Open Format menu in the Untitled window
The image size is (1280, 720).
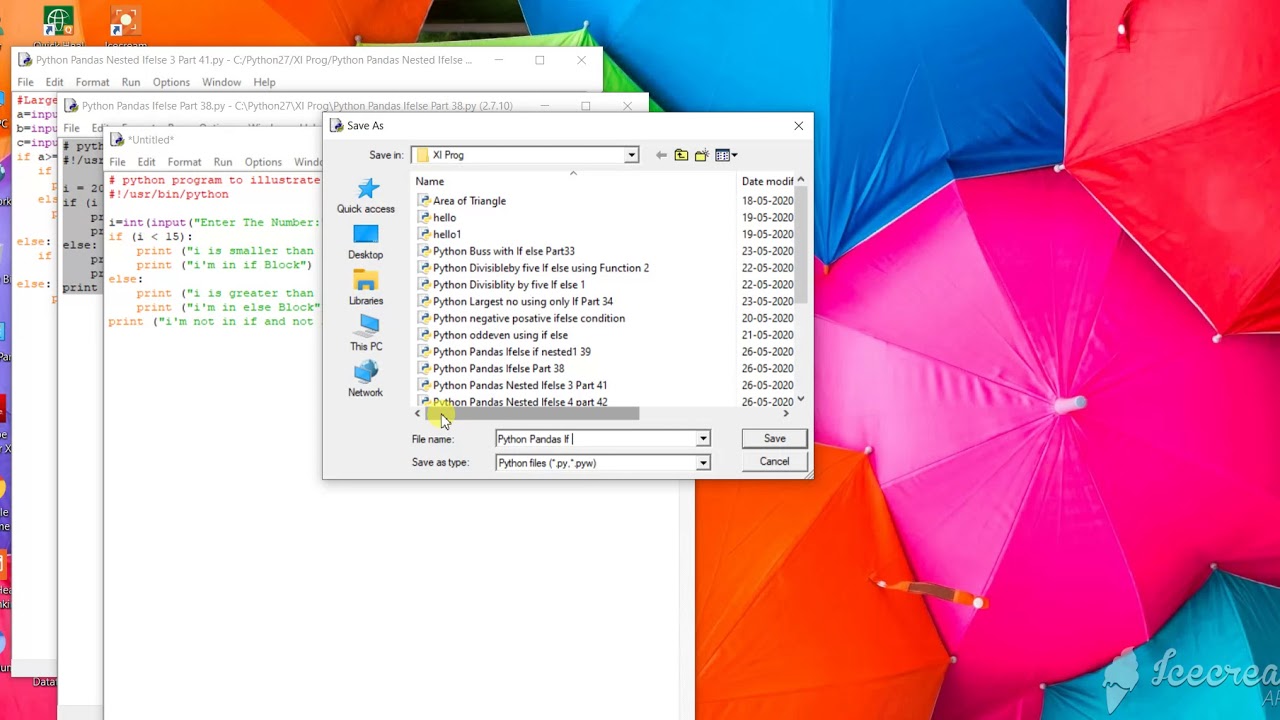pyautogui.click(x=185, y=162)
